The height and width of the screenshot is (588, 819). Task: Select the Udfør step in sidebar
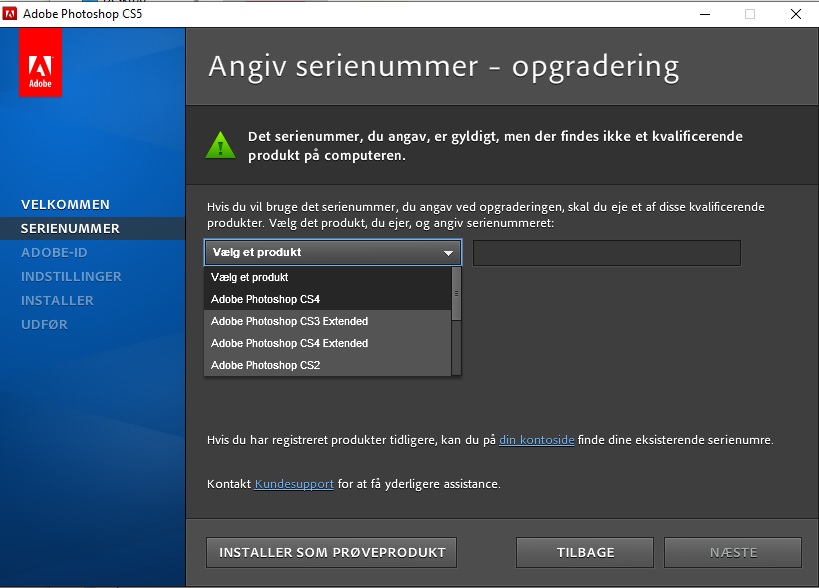tap(44, 325)
